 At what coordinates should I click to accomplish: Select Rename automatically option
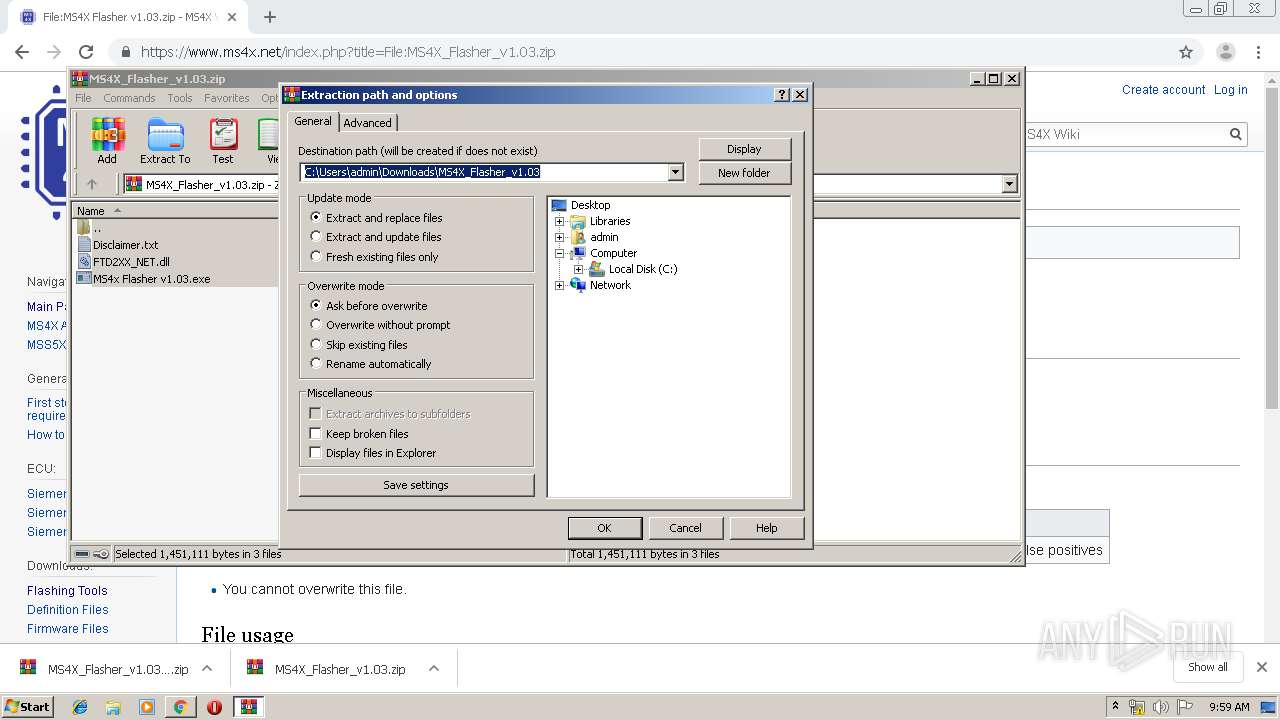(371, 364)
